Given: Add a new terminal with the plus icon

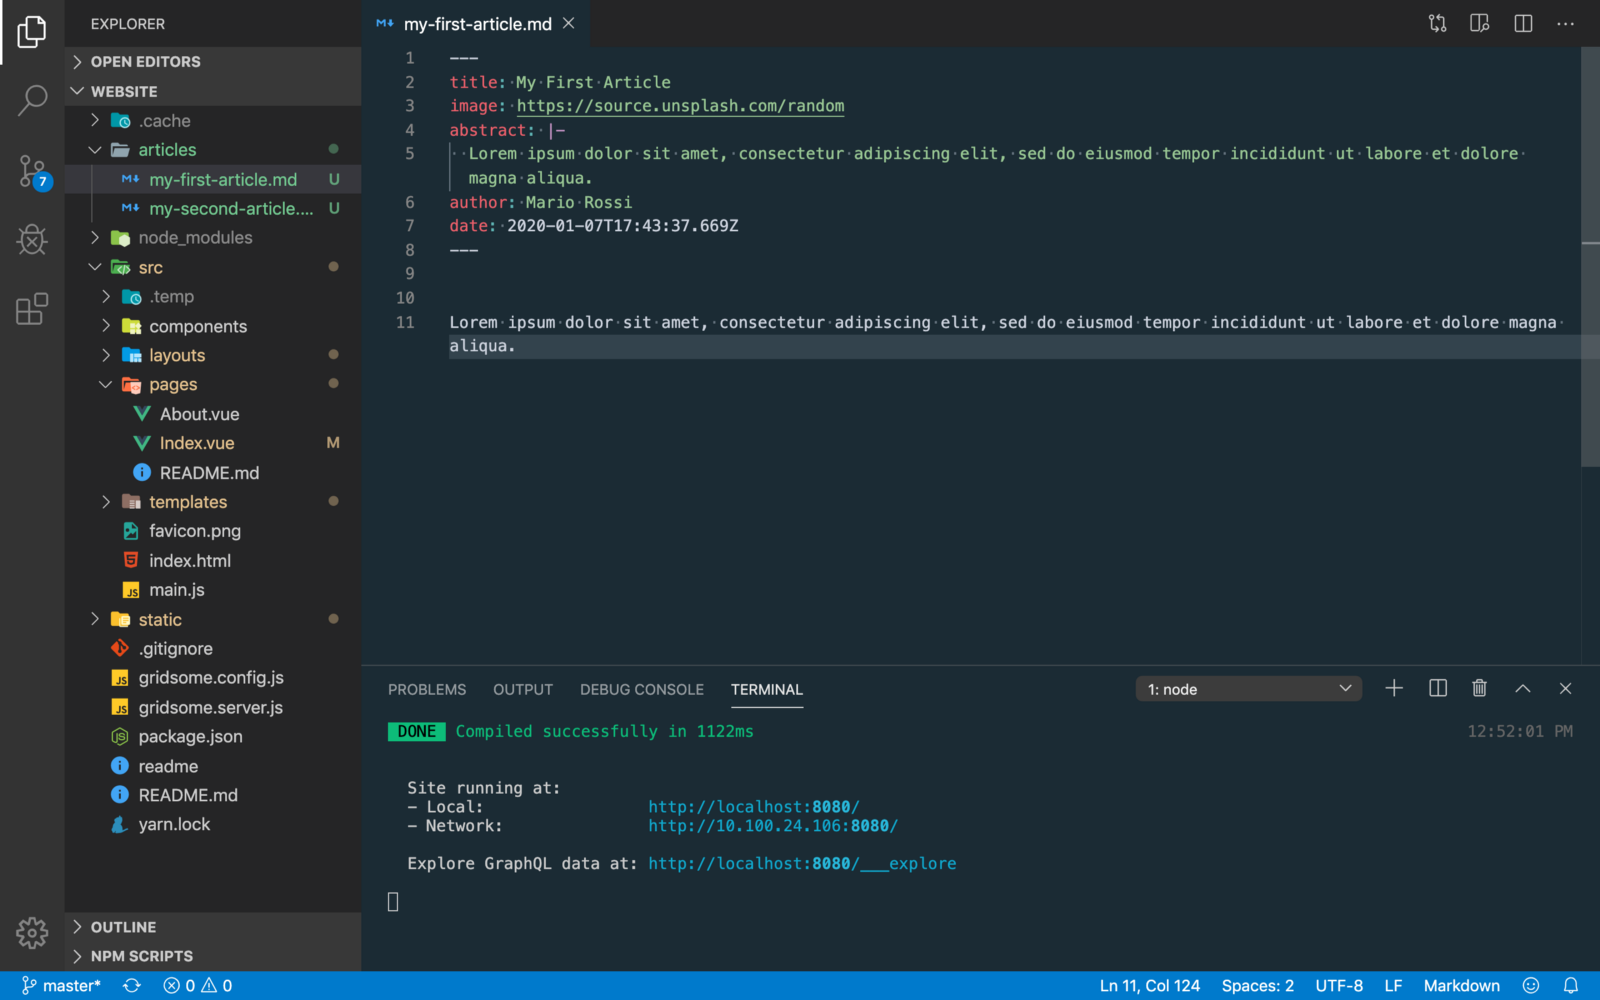Looking at the screenshot, I should [1394, 688].
